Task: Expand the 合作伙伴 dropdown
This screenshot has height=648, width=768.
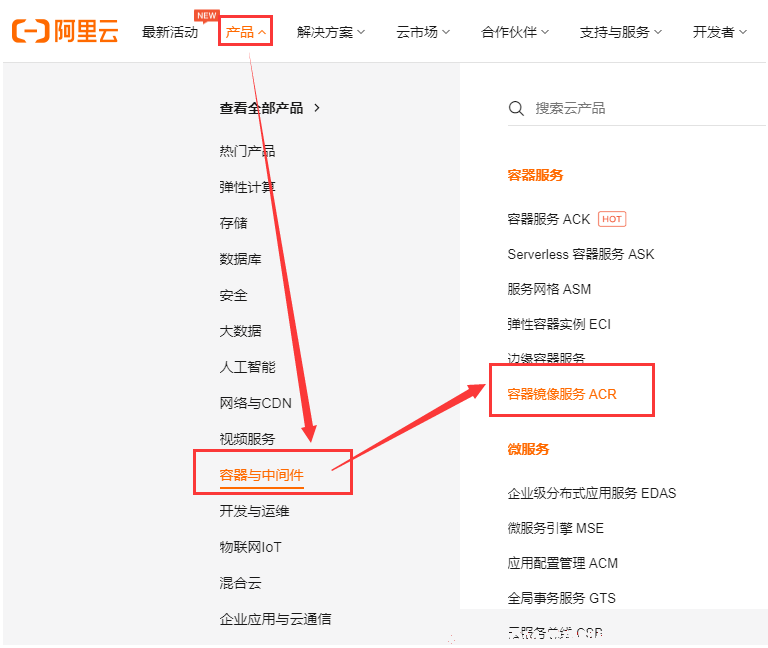Action: (x=515, y=32)
